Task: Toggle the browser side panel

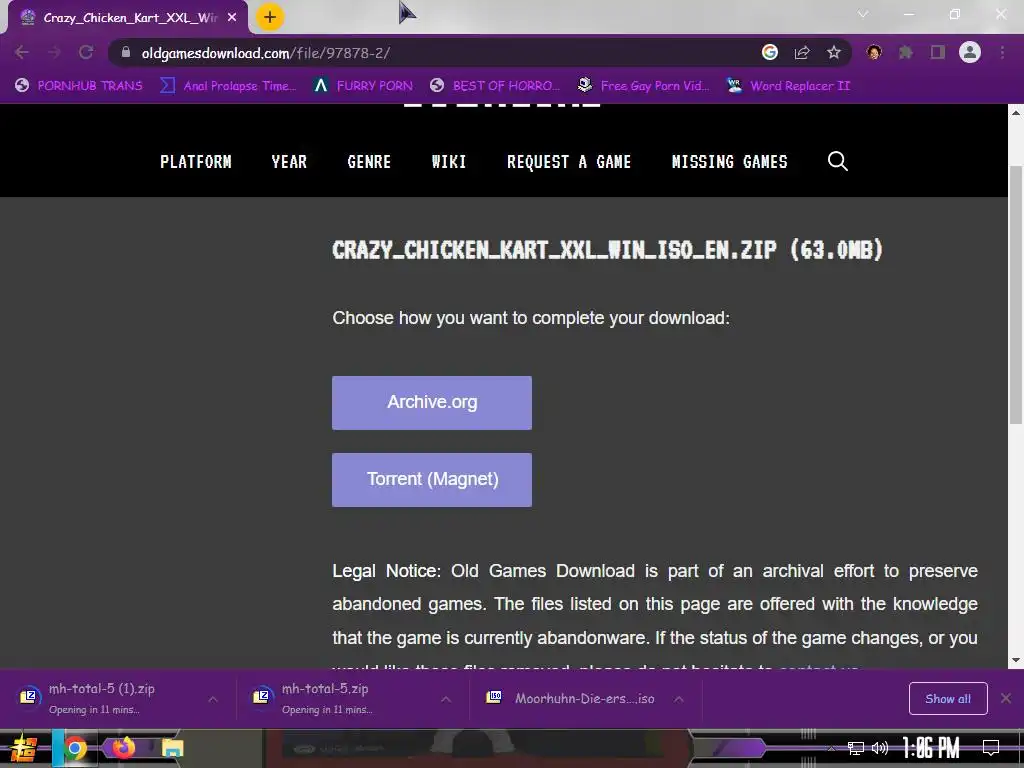Action: pyautogui.click(x=938, y=52)
